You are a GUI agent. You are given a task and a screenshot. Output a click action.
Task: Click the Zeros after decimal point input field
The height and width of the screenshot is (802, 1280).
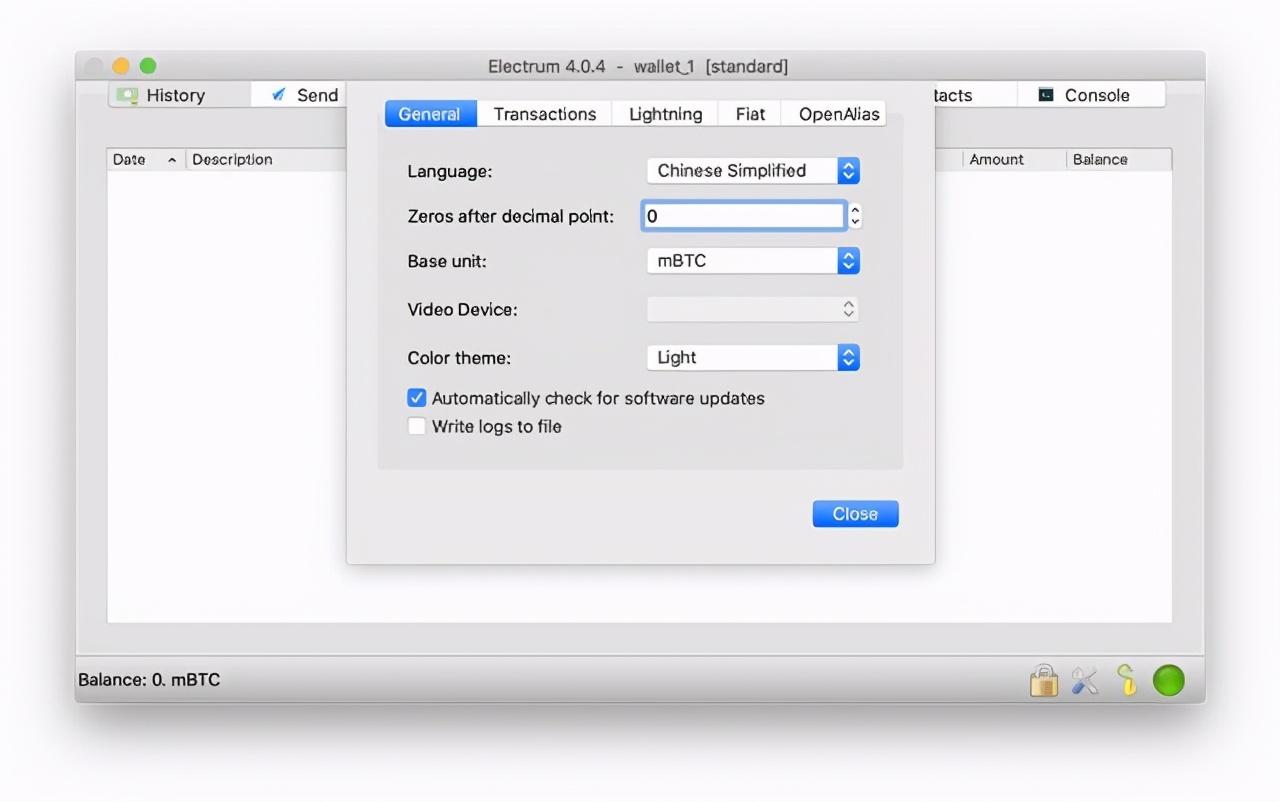[x=744, y=216]
